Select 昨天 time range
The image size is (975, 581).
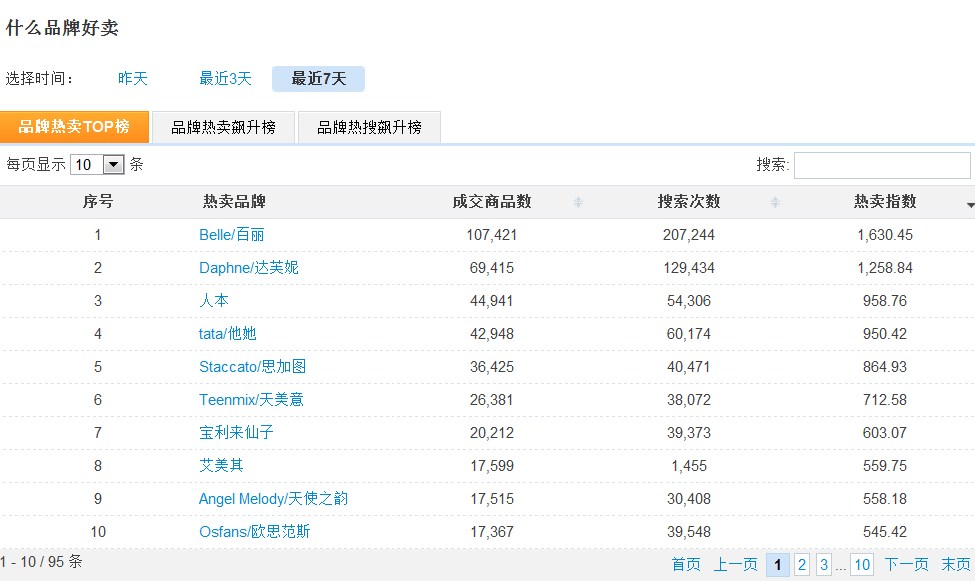(132, 79)
